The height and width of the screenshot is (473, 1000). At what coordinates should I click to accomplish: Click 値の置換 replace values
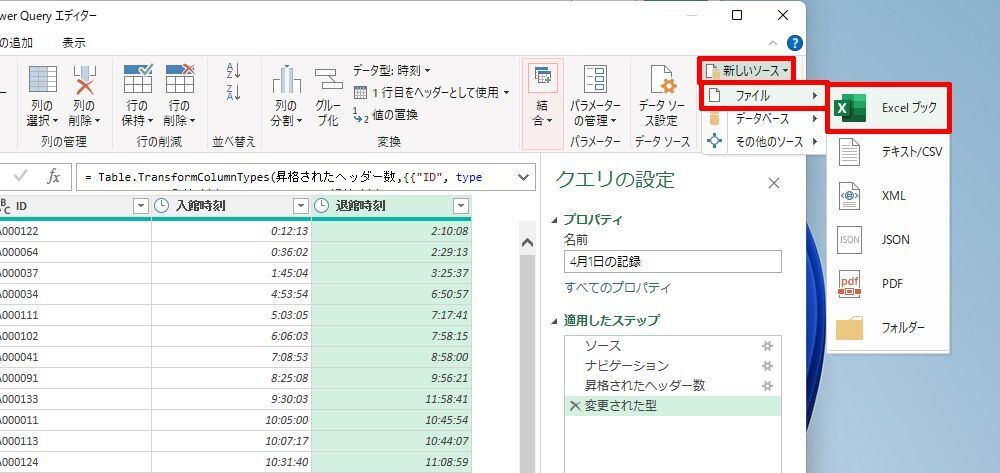[385, 115]
